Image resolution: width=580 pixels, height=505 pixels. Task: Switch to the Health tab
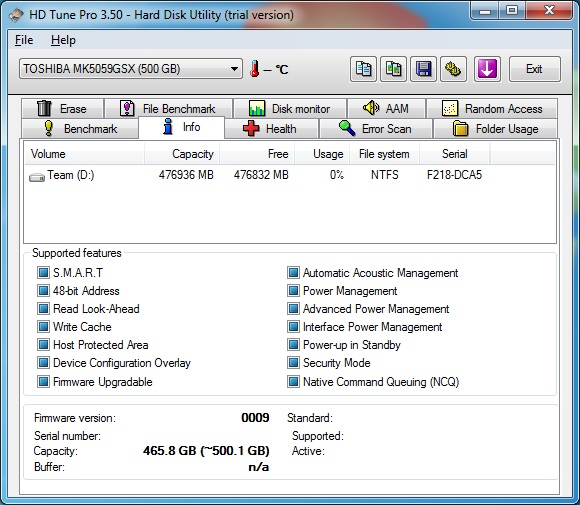272,129
